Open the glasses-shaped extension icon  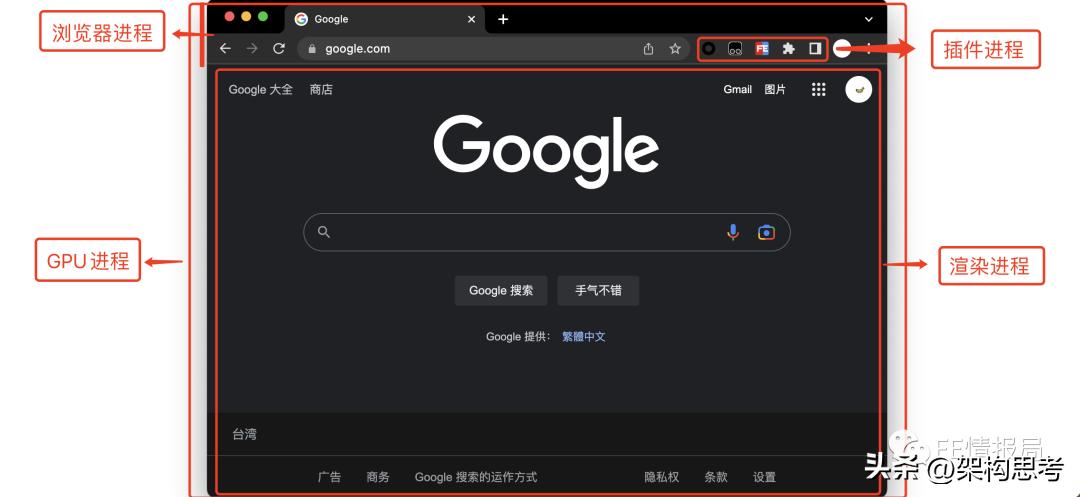point(735,49)
